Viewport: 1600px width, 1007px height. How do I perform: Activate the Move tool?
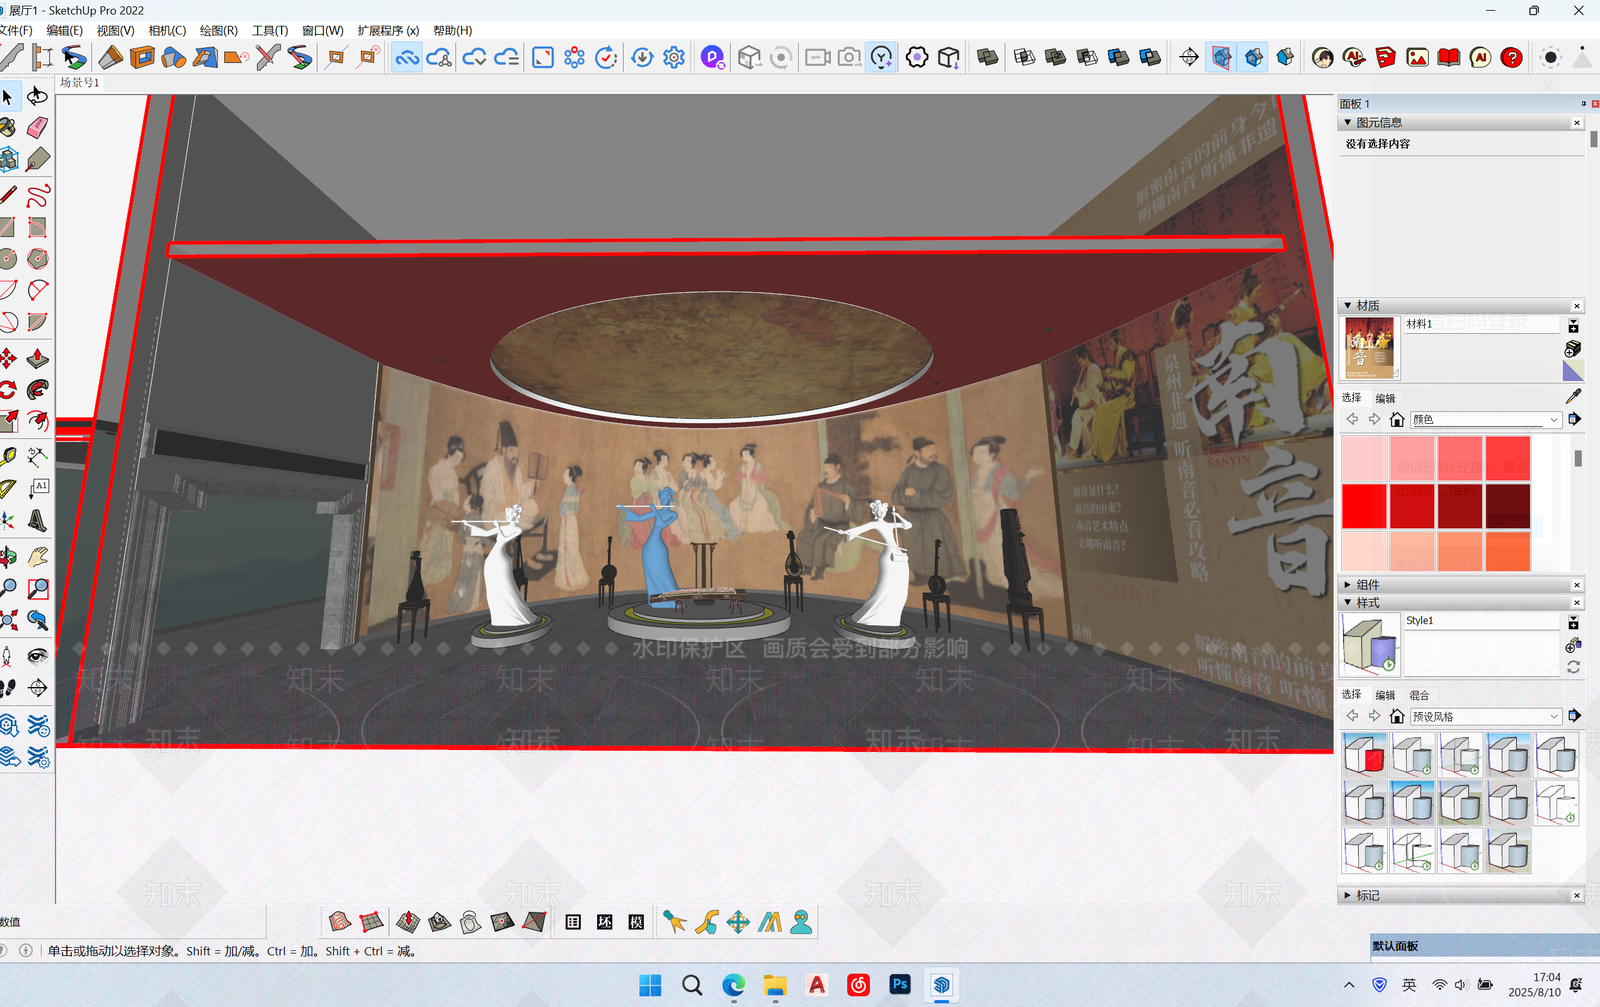[8, 358]
